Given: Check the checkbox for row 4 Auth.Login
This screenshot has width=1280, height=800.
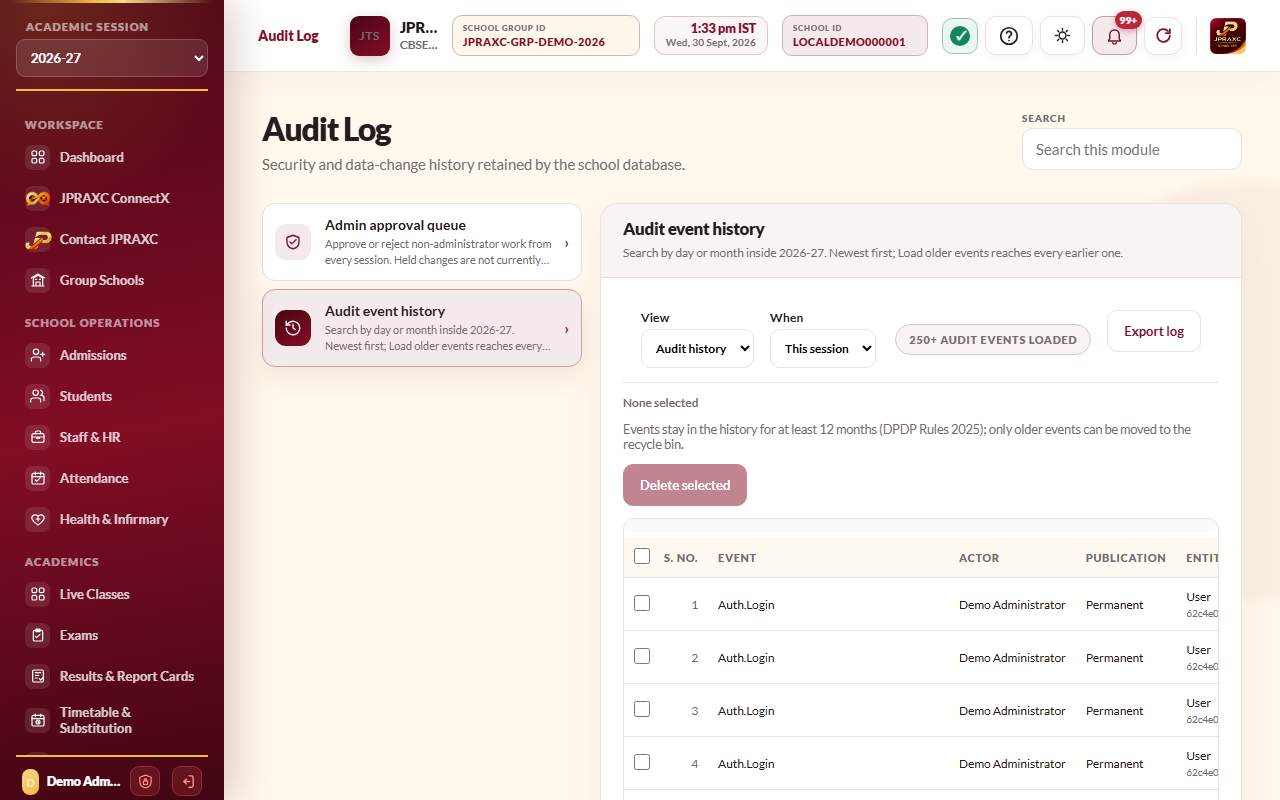Looking at the screenshot, I should [642, 762].
